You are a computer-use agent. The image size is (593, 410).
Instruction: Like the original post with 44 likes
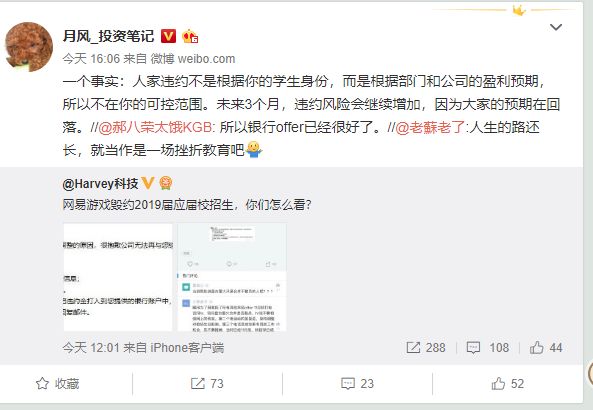[546, 347]
